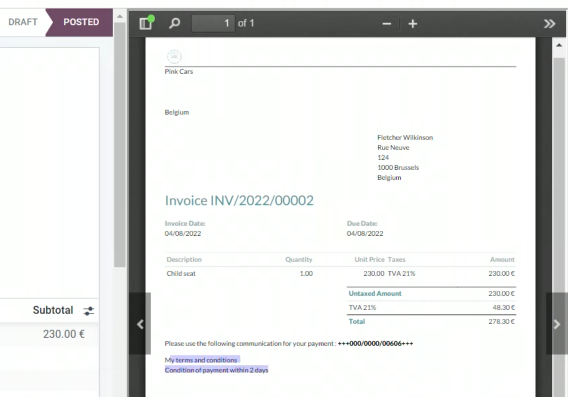Image resolution: width=568 pixels, height=397 pixels.
Task: Select the POSTED status stage
Action: 81,22
